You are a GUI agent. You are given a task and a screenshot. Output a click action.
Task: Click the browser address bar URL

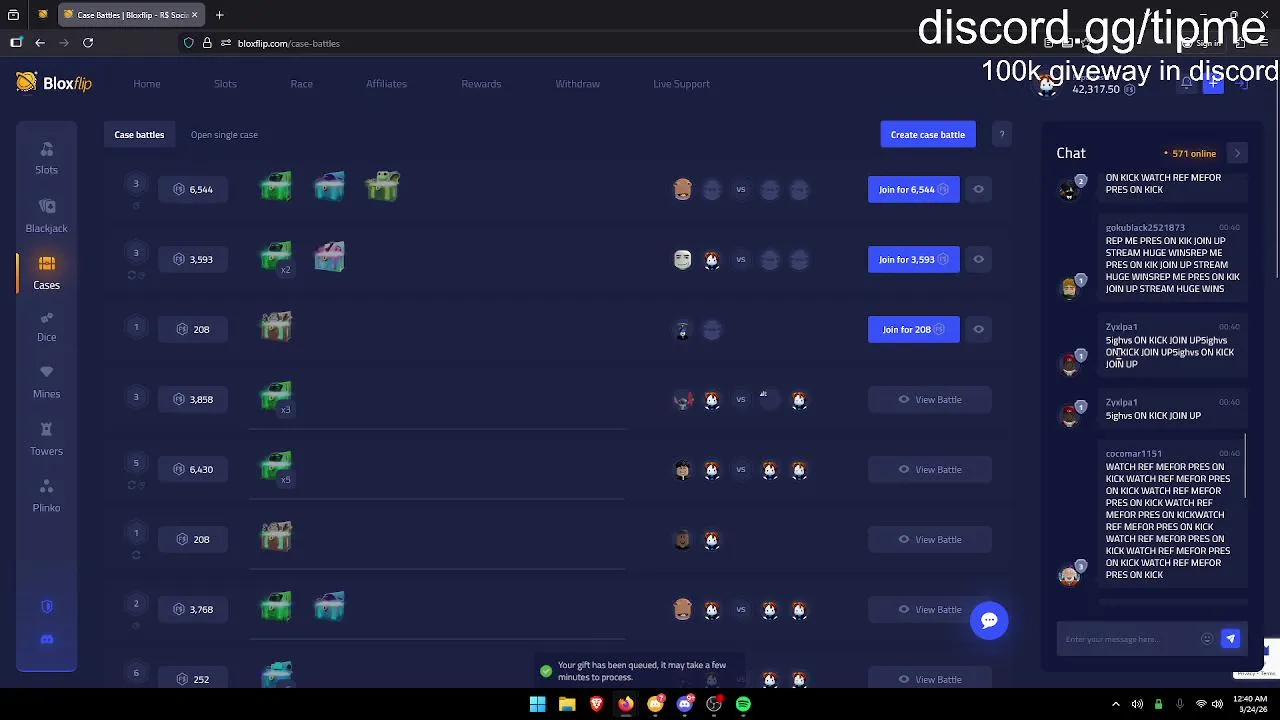pos(288,43)
